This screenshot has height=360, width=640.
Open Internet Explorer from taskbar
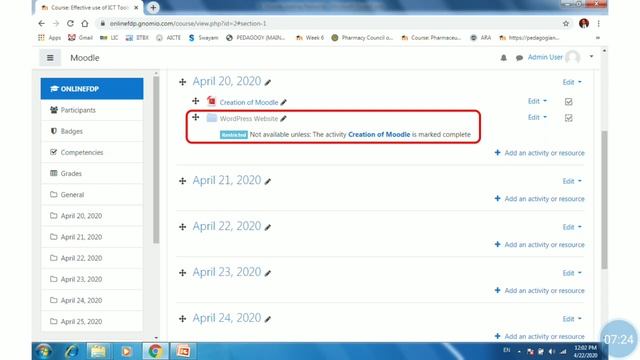pos(72,351)
